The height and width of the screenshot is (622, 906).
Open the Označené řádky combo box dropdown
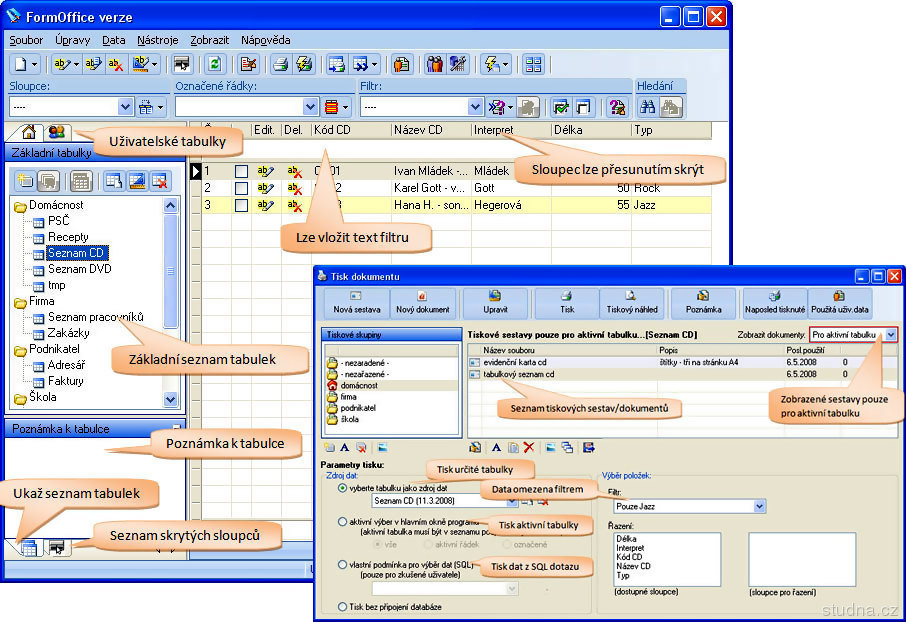(x=310, y=107)
